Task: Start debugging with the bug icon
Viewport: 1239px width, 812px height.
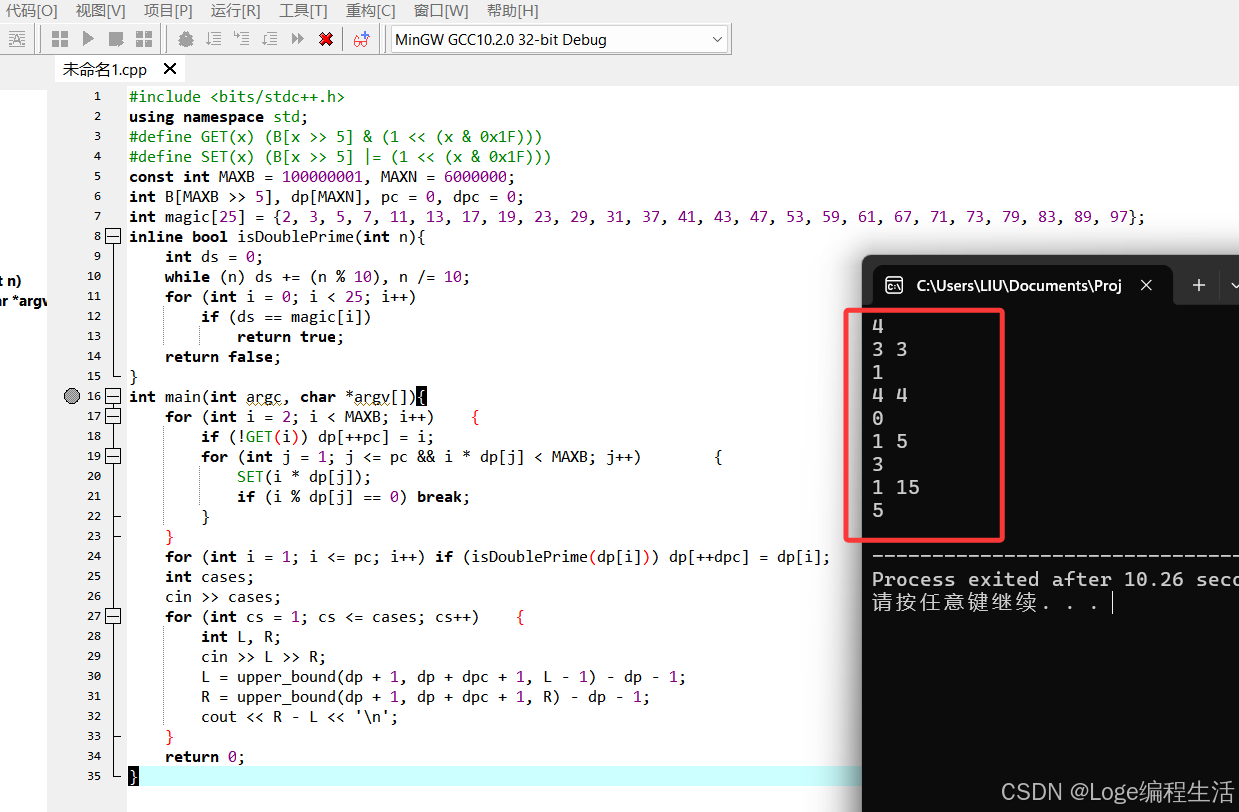Action: click(186, 39)
